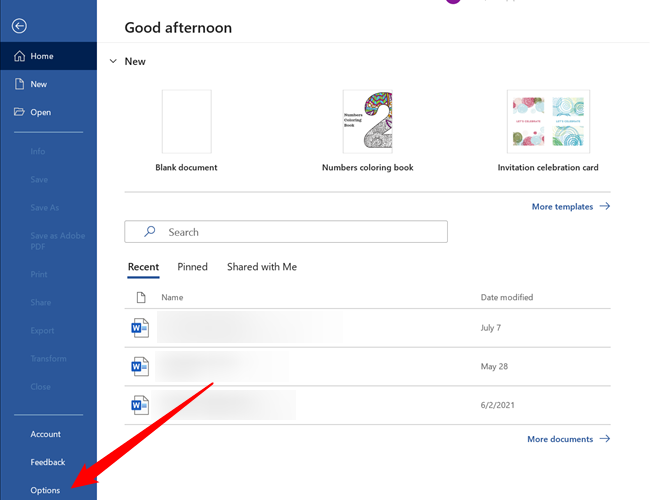Open the Feedback page
The width and height of the screenshot is (650, 500).
(x=48, y=462)
